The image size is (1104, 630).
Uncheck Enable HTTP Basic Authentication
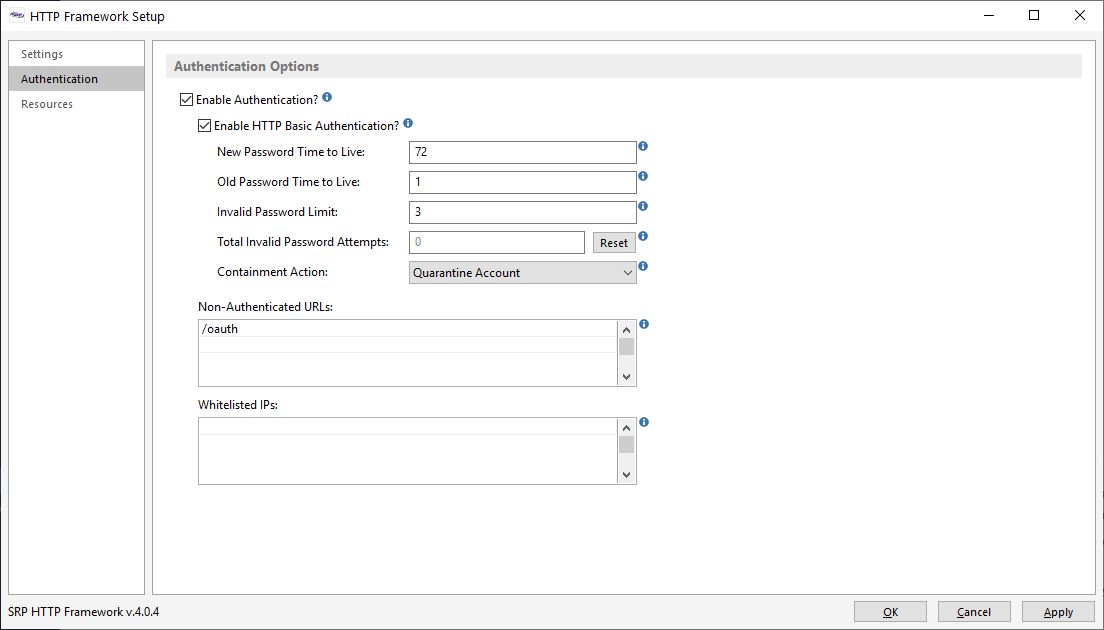pos(205,126)
